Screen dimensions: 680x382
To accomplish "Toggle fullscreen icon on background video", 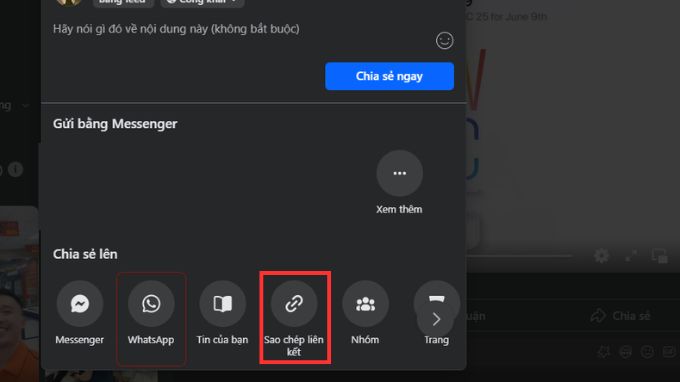I will tap(631, 256).
